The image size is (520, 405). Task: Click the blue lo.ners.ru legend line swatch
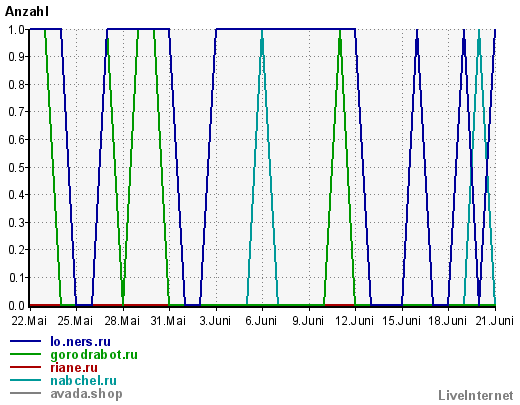(25, 341)
